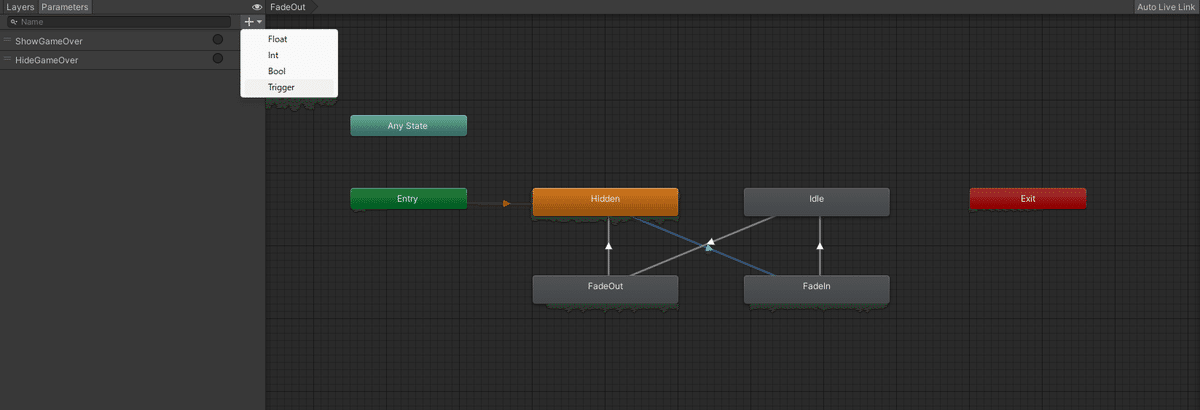This screenshot has height=410, width=1200.
Task: Toggle the eye visibility icon
Action: point(257,7)
